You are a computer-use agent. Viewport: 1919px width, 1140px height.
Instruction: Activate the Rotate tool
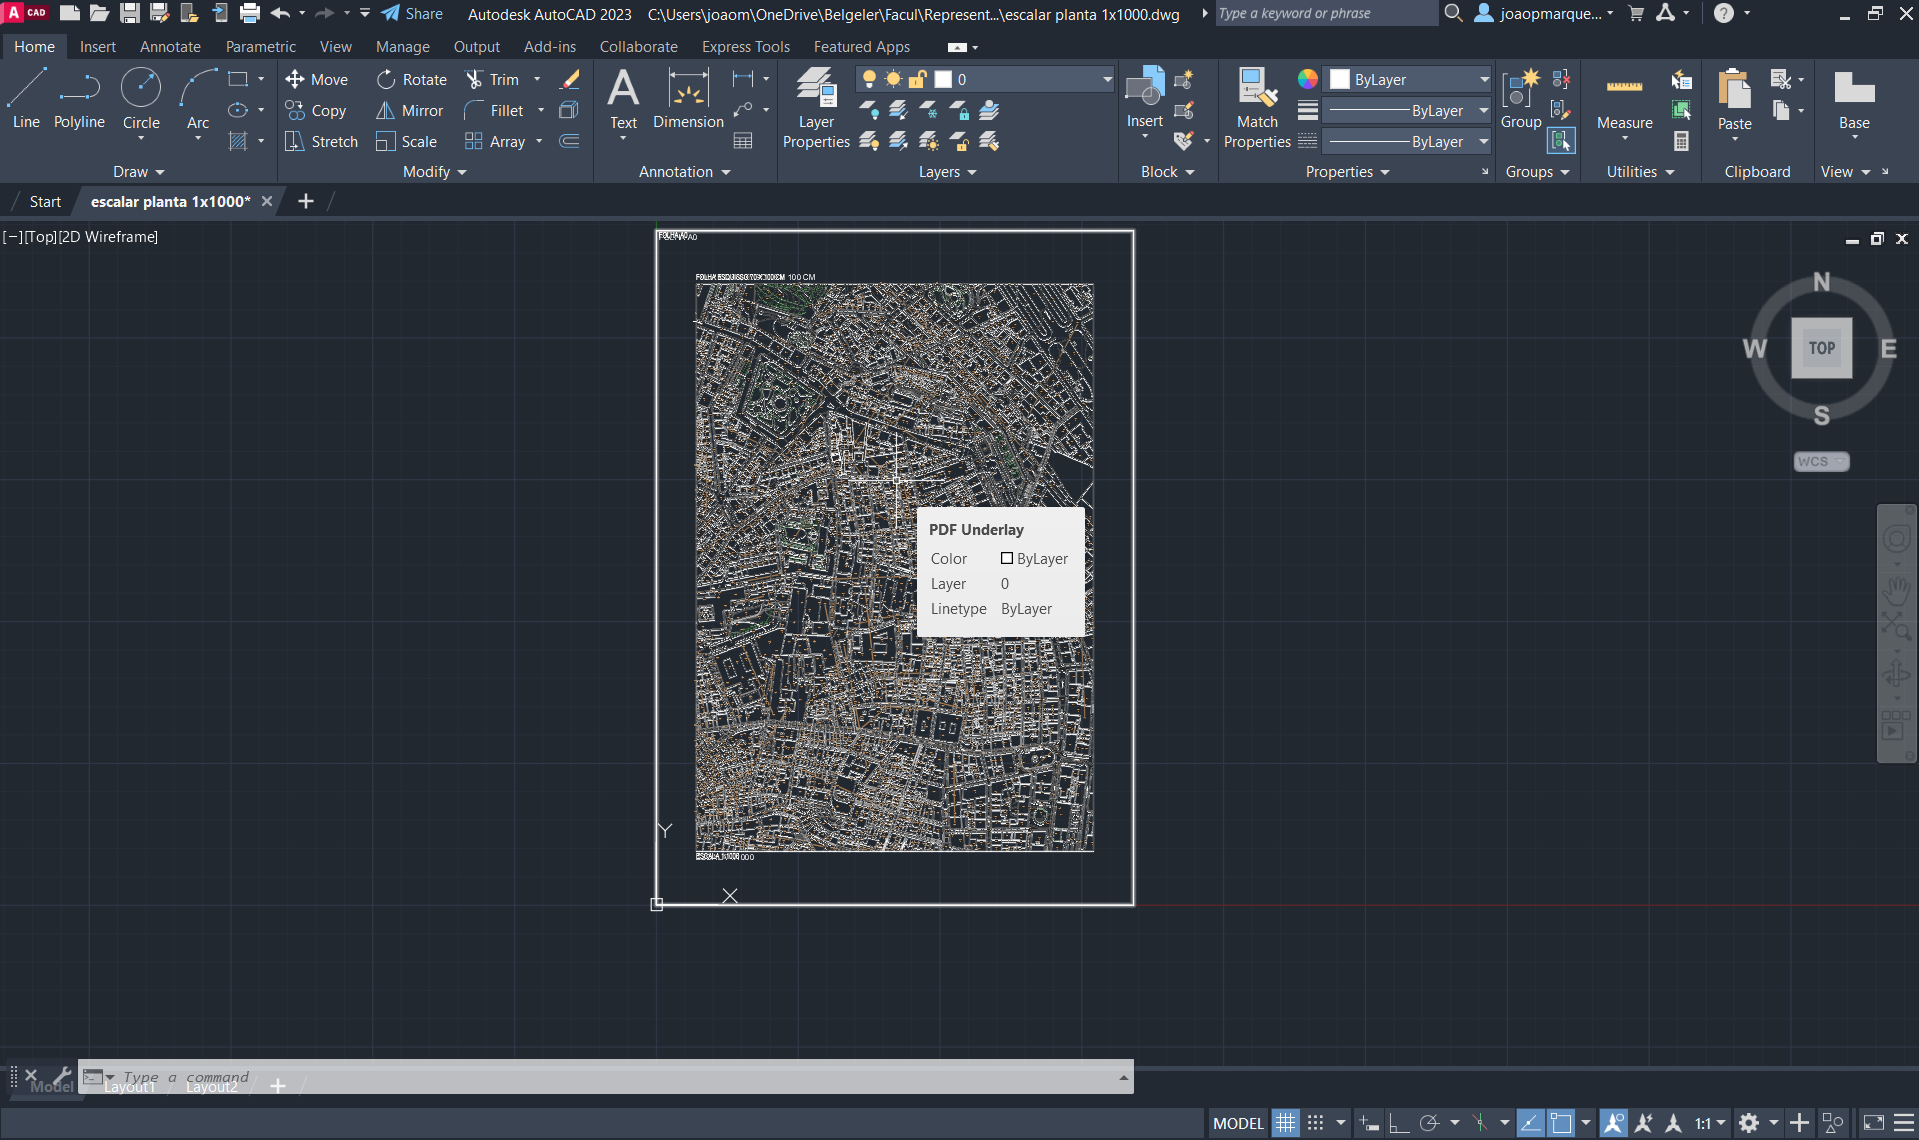tap(411, 79)
